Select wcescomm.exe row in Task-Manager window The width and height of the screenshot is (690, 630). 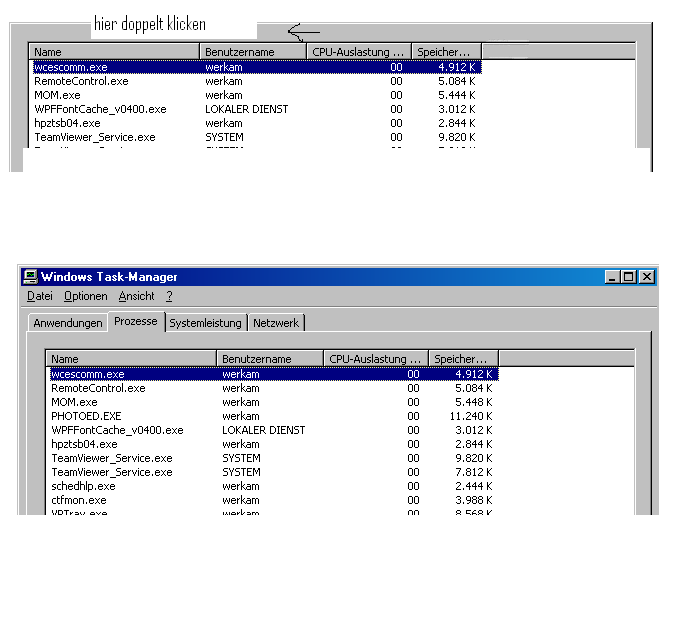(x=274, y=374)
